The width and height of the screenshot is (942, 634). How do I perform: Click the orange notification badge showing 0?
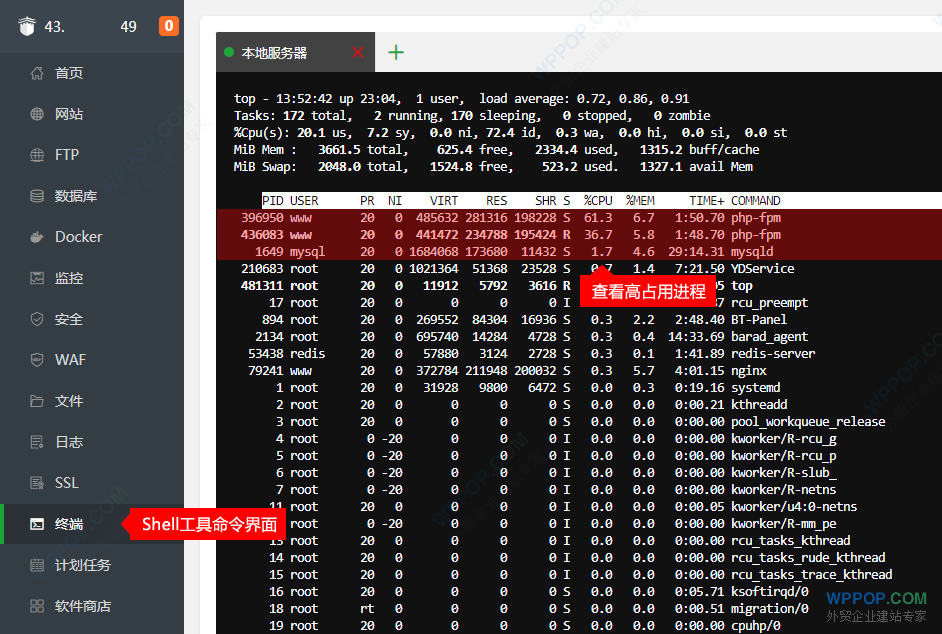point(169,26)
